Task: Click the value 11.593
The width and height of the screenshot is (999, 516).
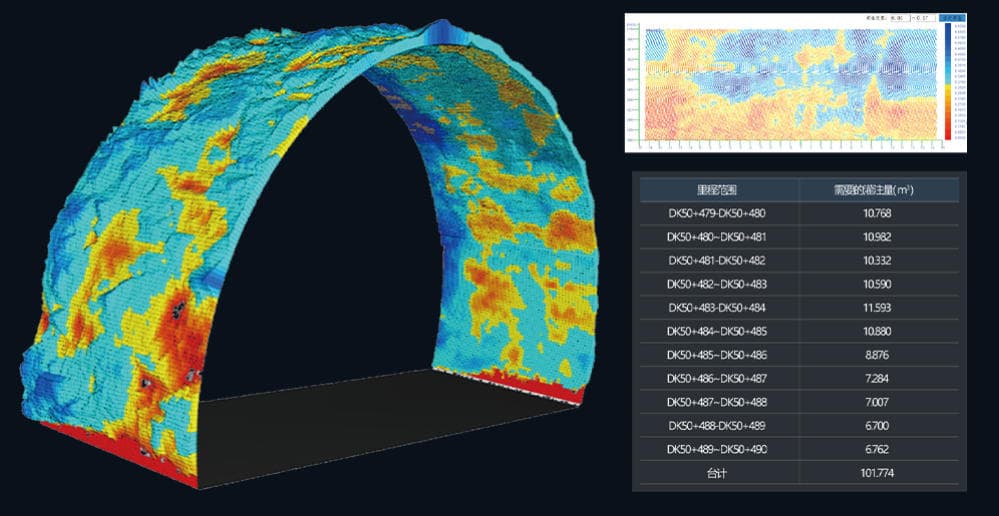Action: (x=879, y=308)
